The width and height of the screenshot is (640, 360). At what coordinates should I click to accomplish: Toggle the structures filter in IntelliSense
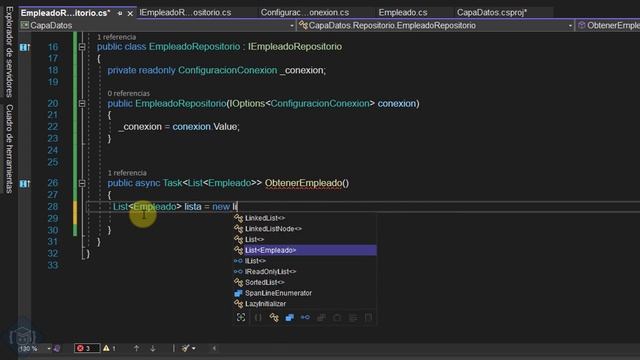click(x=289, y=318)
